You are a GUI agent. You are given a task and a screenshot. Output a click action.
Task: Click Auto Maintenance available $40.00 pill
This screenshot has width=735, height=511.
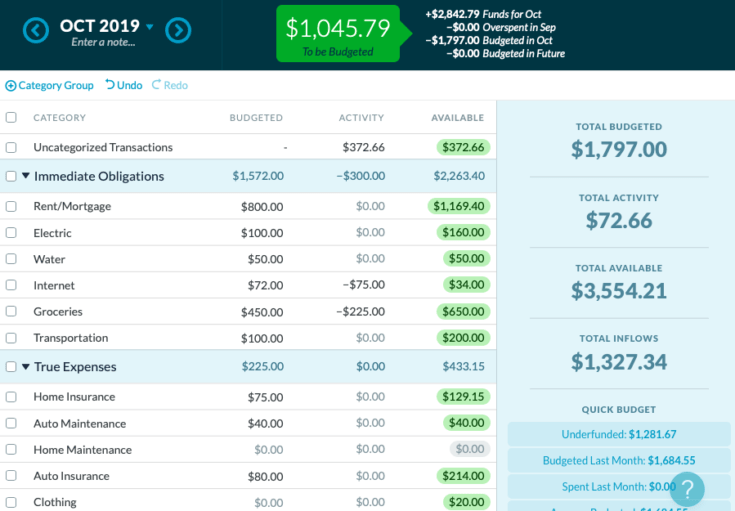pyautogui.click(x=466, y=423)
